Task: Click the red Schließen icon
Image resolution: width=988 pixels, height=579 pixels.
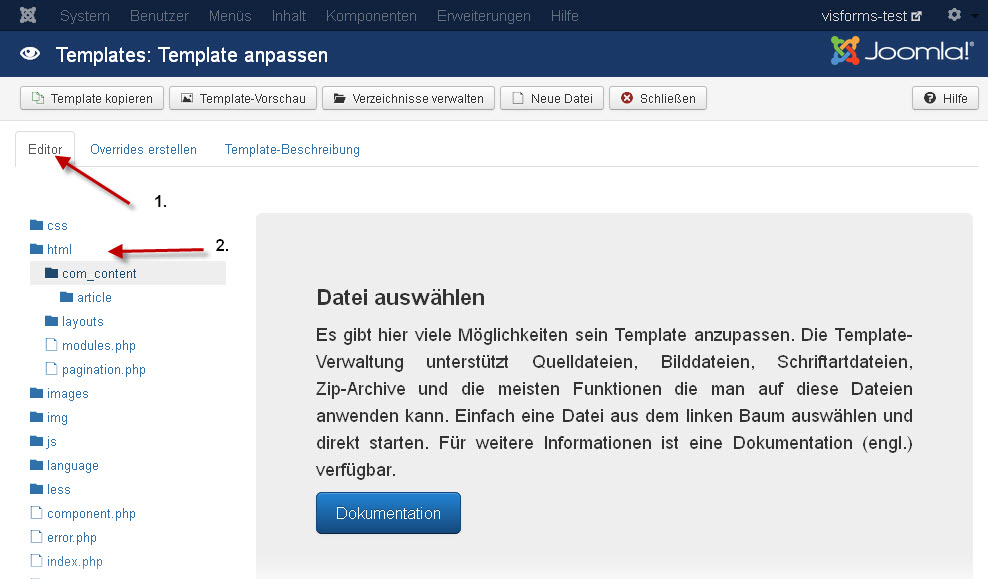Action: 625,97
